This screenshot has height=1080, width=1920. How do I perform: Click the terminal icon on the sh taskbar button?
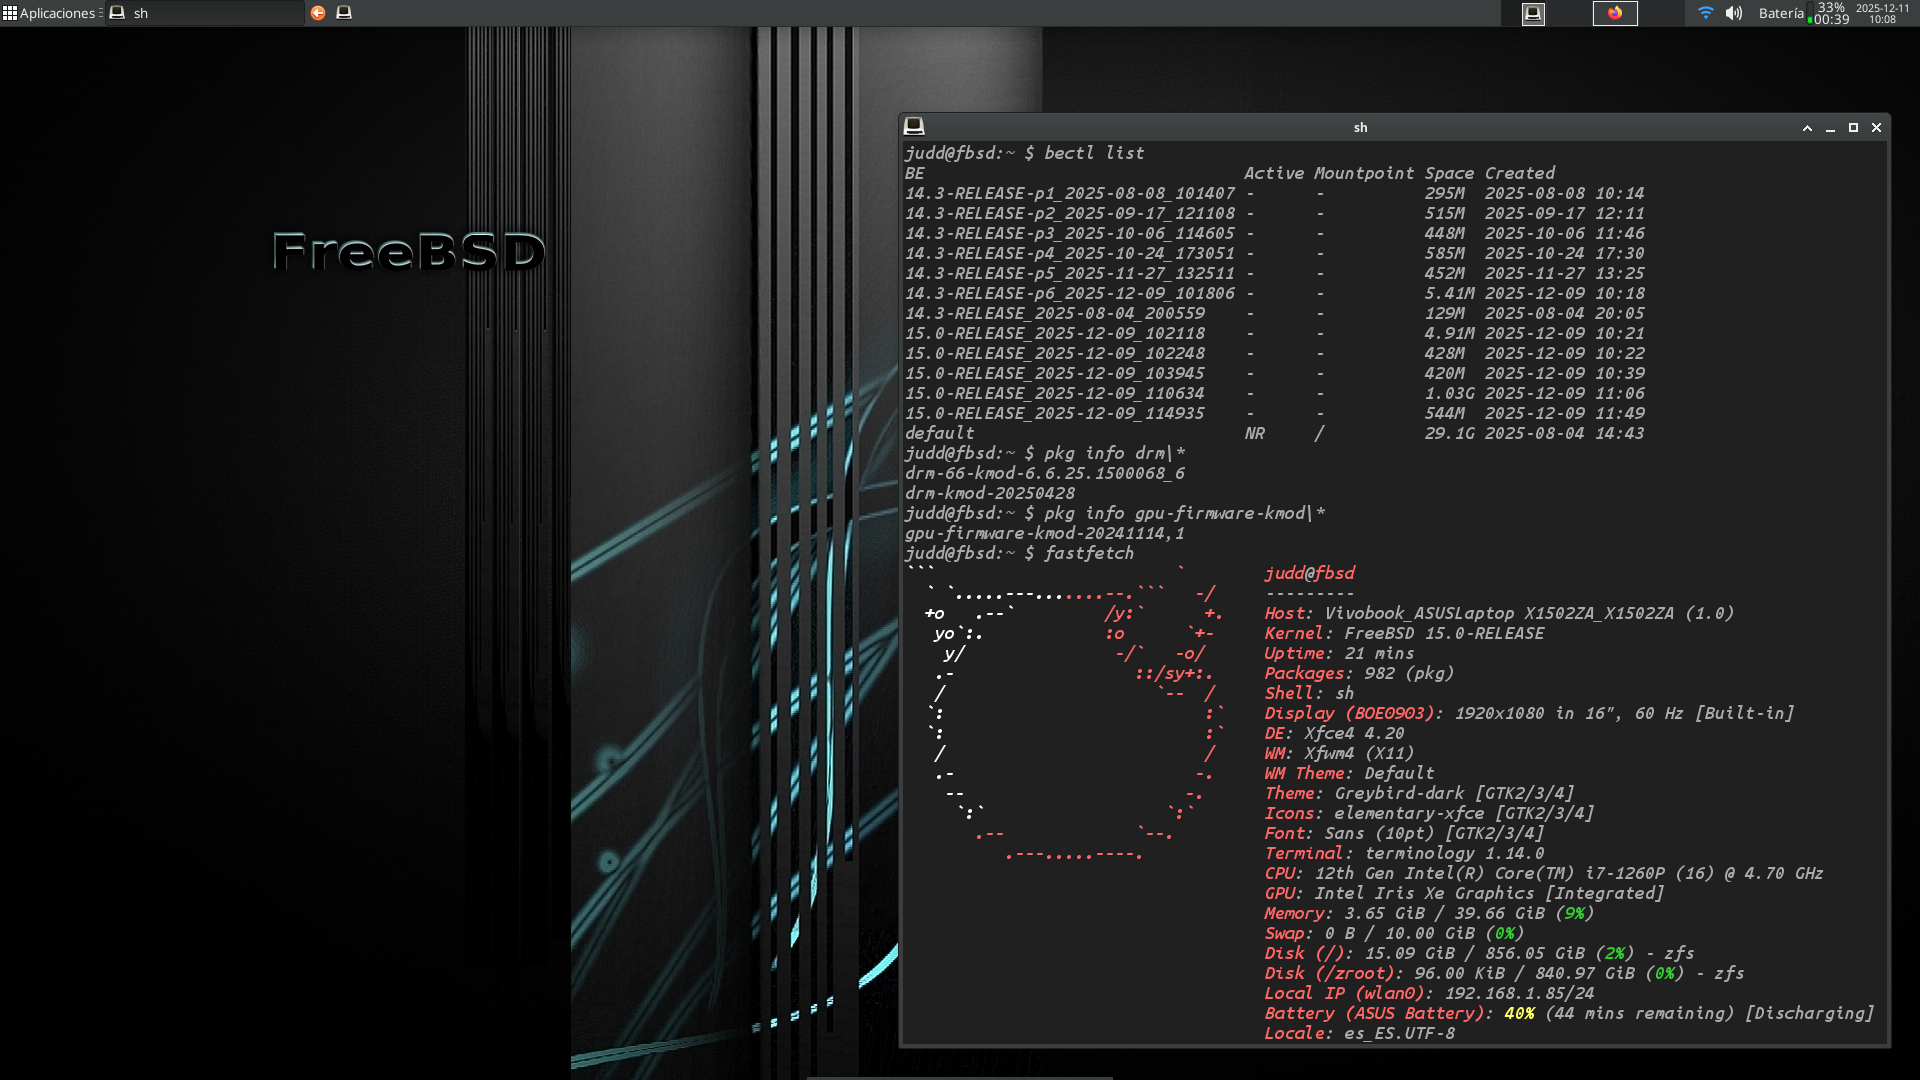pos(117,13)
